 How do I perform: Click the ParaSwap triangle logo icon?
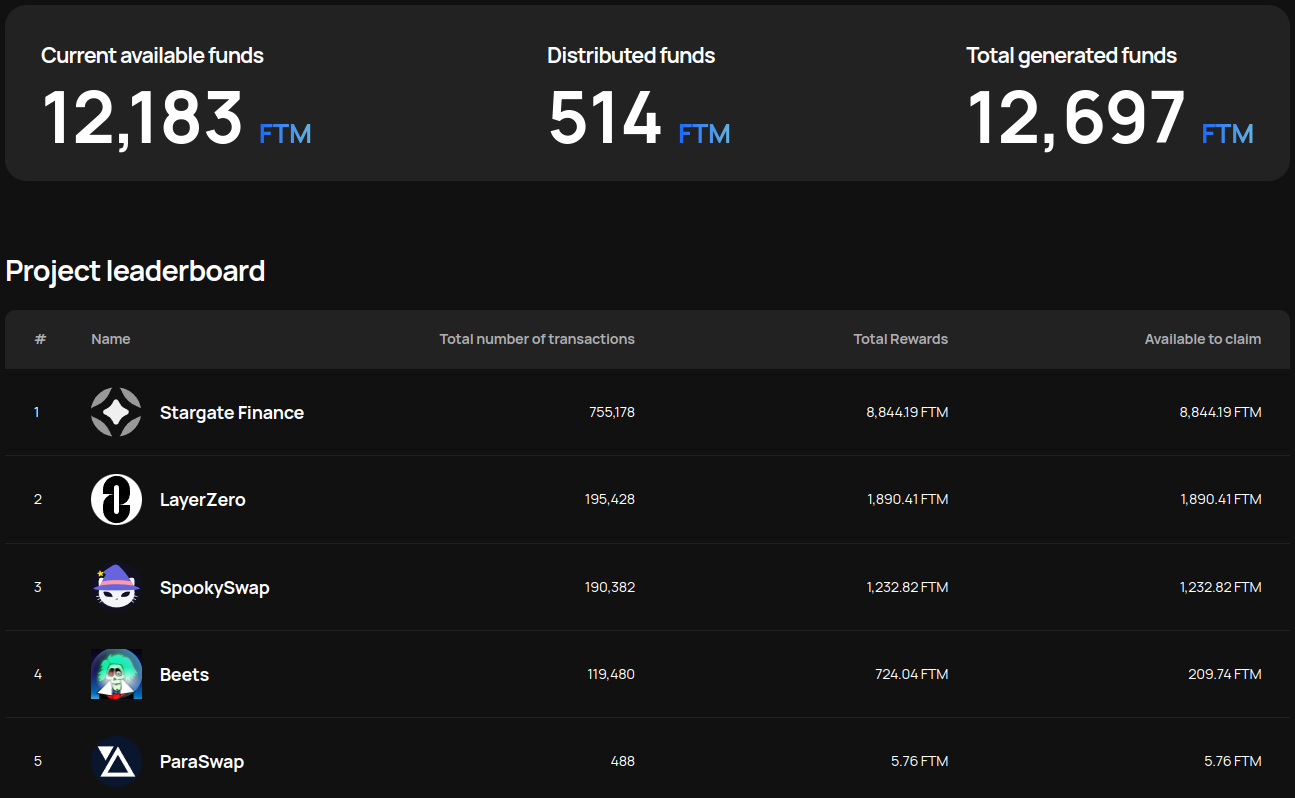[116, 761]
